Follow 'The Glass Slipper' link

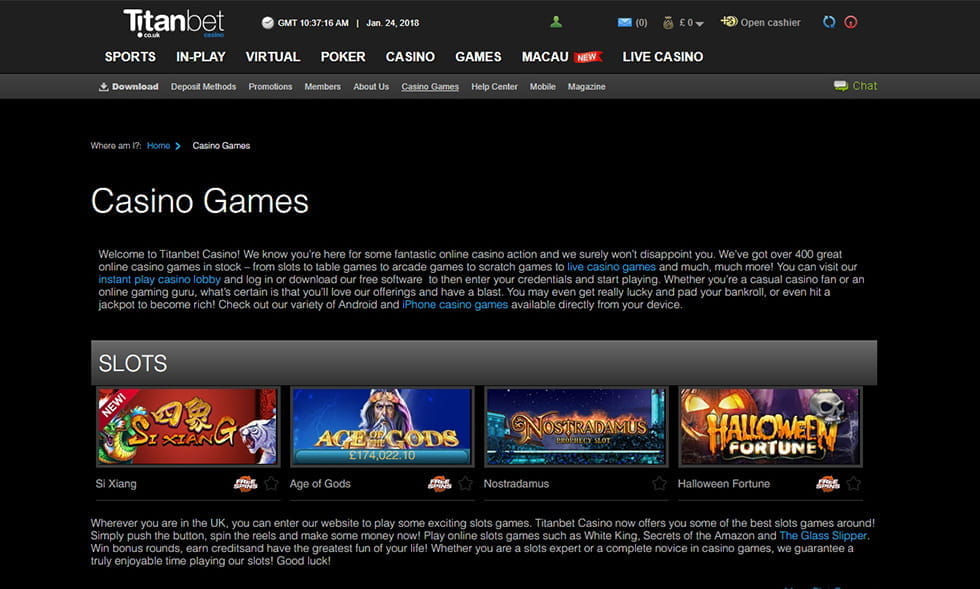pyautogui.click(x=823, y=536)
